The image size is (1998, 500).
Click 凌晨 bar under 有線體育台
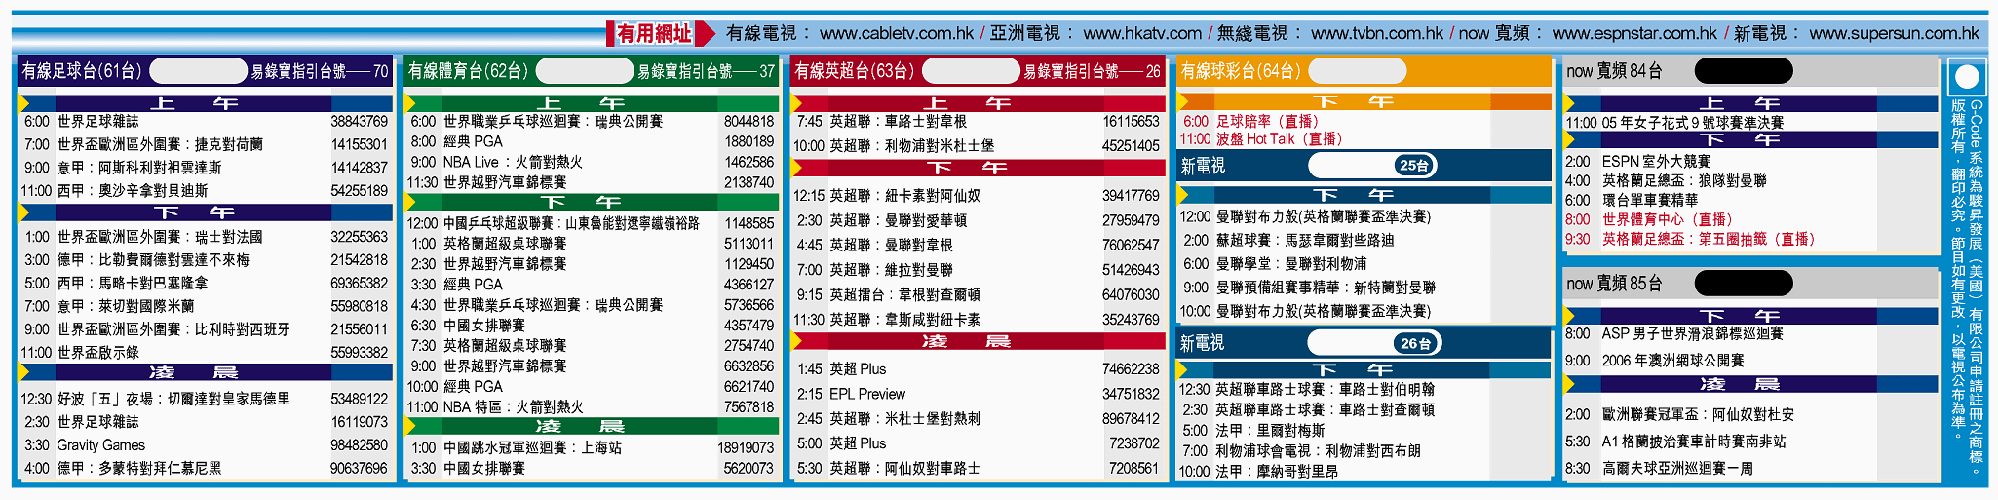(591, 426)
